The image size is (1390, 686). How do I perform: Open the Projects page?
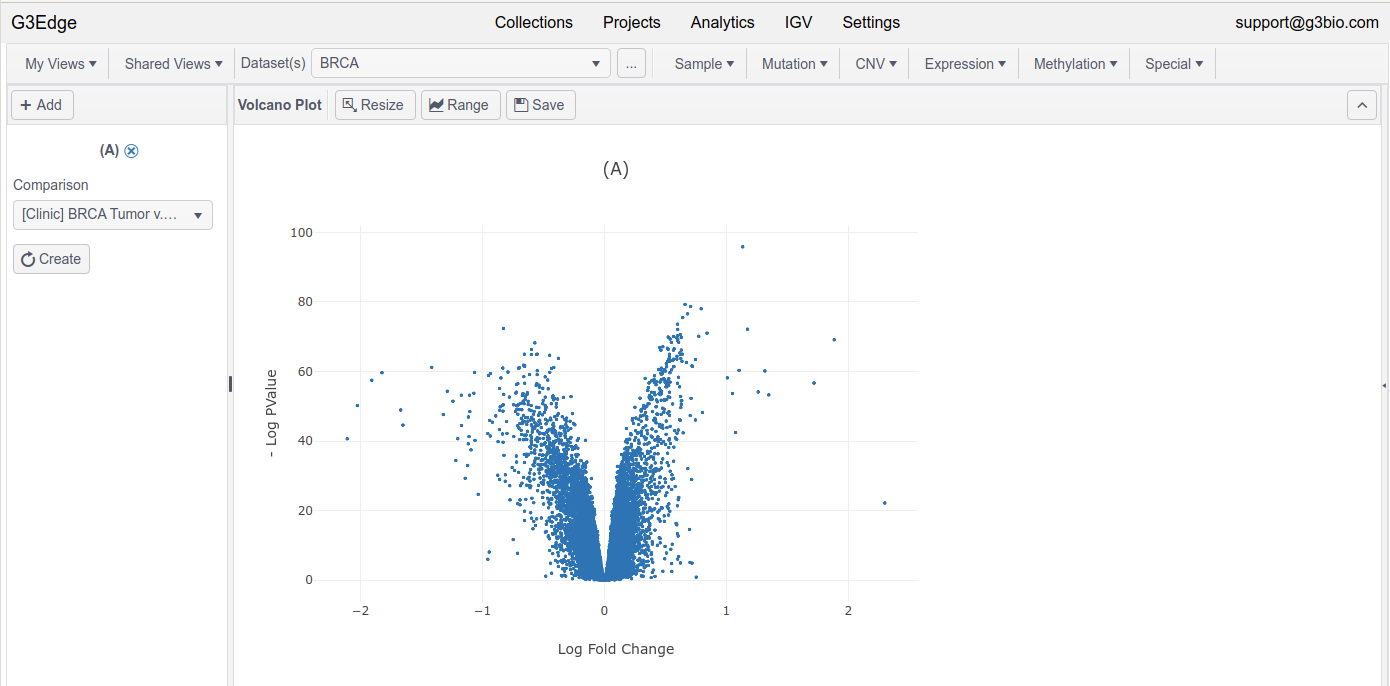click(632, 22)
